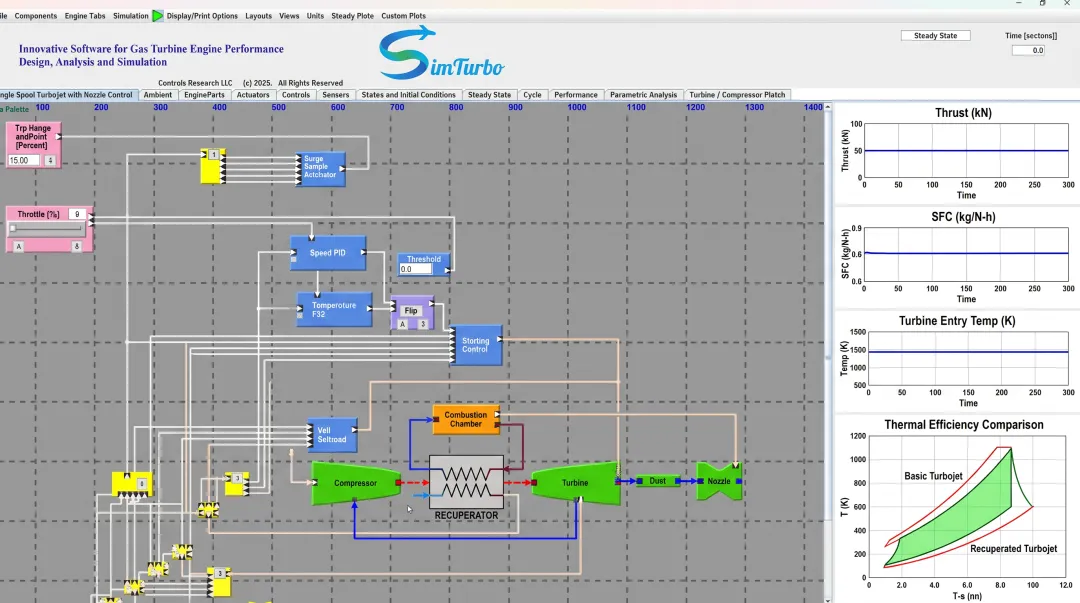The image size is (1080, 603).
Task: Switch to the Ambient tab
Action: tap(158, 95)
